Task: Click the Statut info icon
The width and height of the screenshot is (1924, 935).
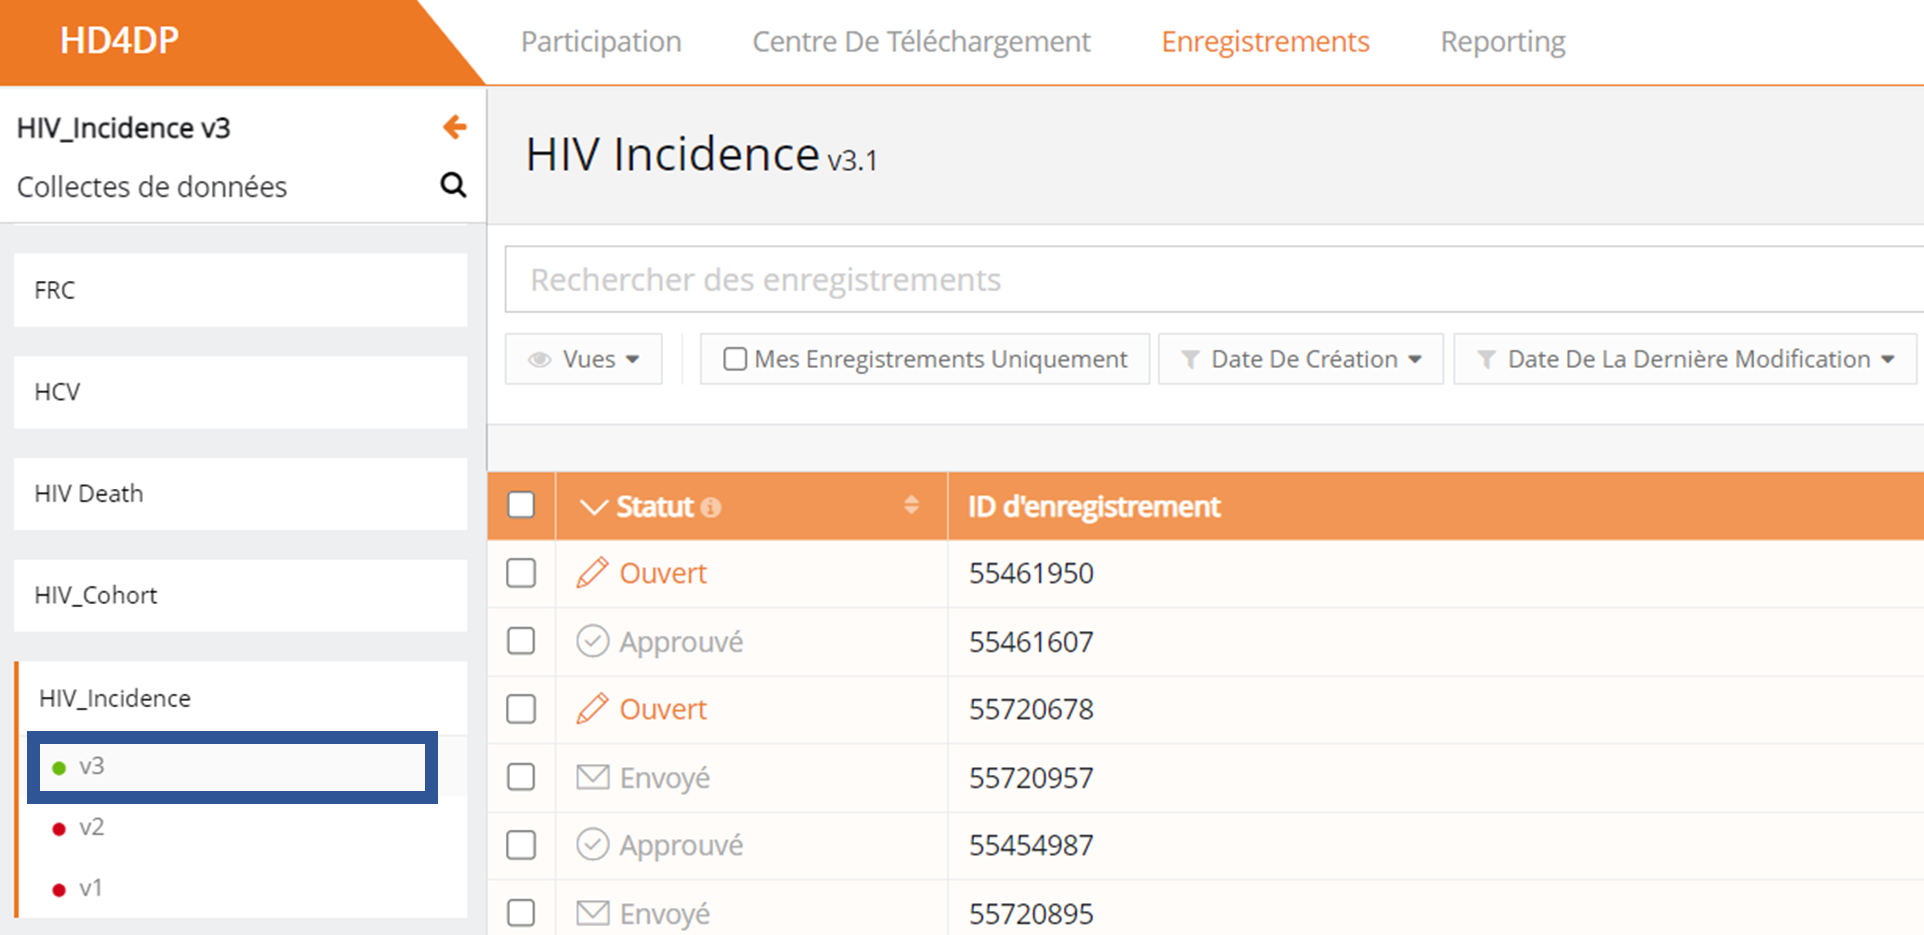Action: (x=711, y=507)
